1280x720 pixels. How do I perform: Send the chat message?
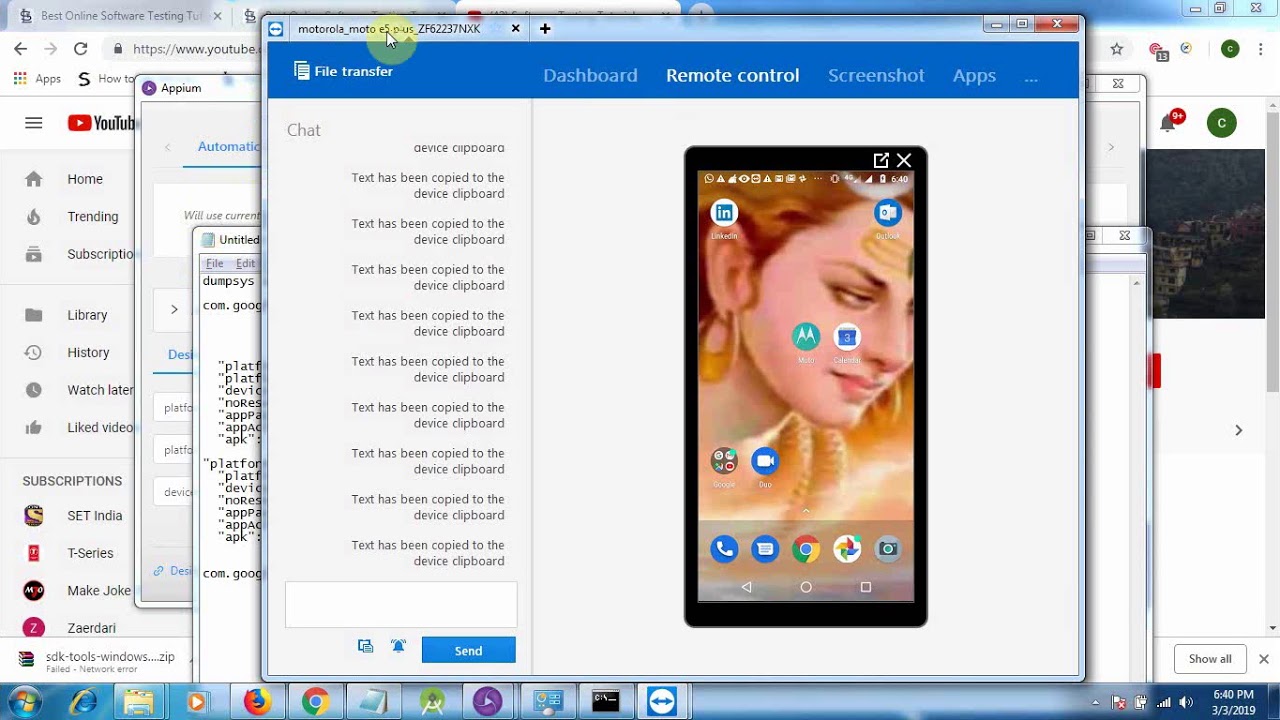tap(468, 650)
